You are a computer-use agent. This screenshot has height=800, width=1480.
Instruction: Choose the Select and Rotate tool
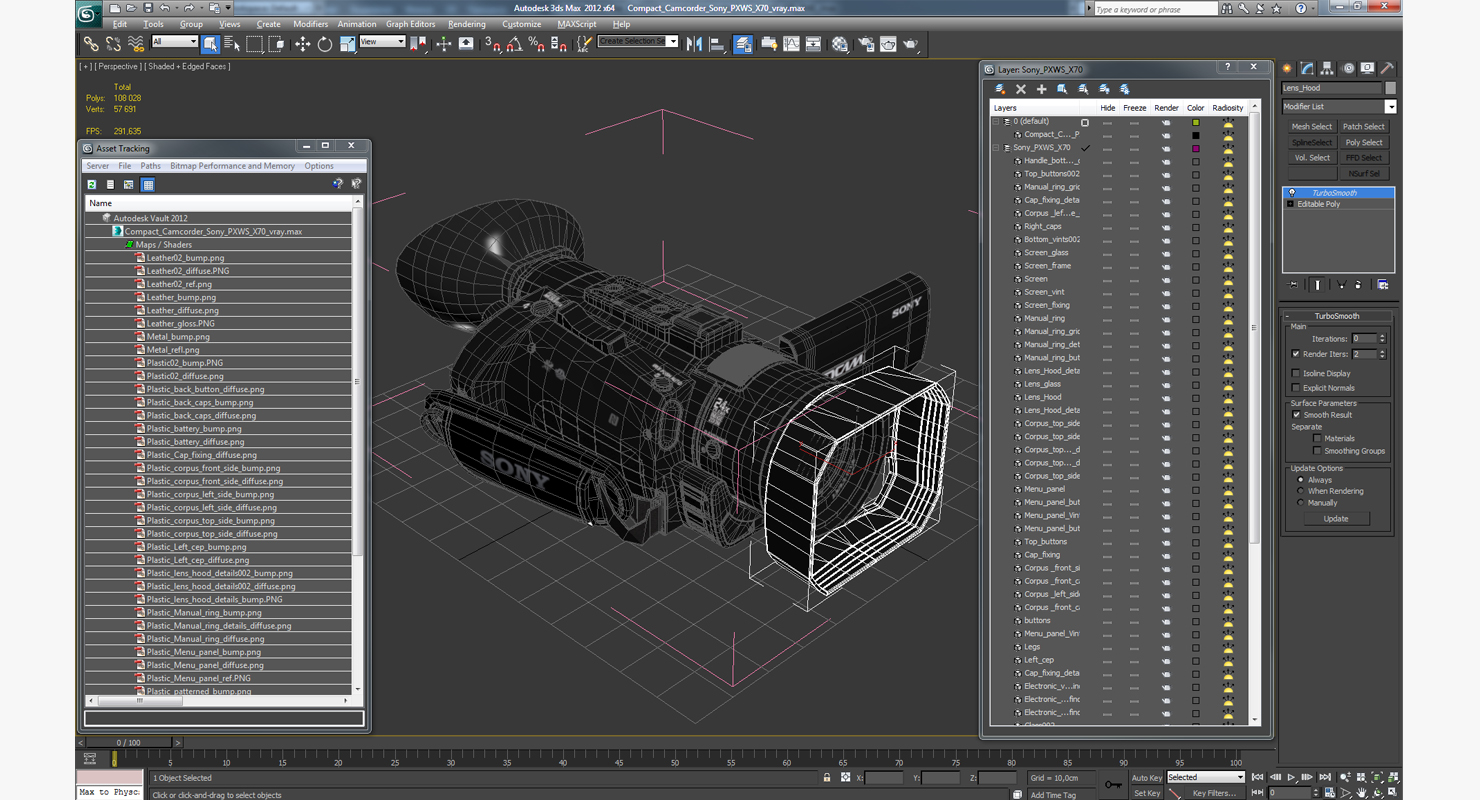tap(324, 44)
